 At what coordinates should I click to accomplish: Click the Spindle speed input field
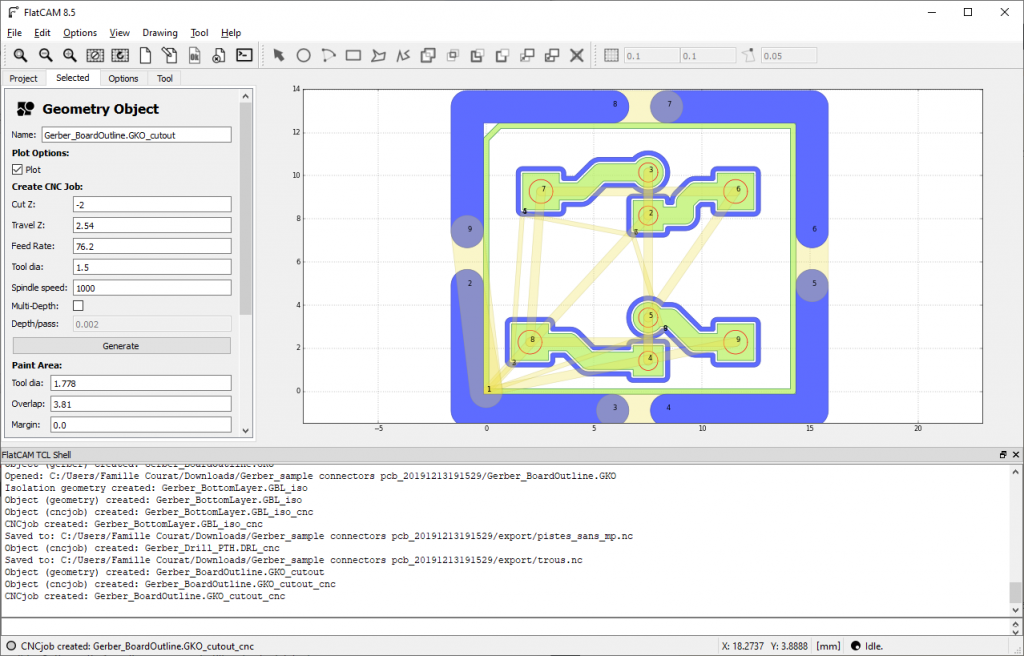[x=152, y=288]
